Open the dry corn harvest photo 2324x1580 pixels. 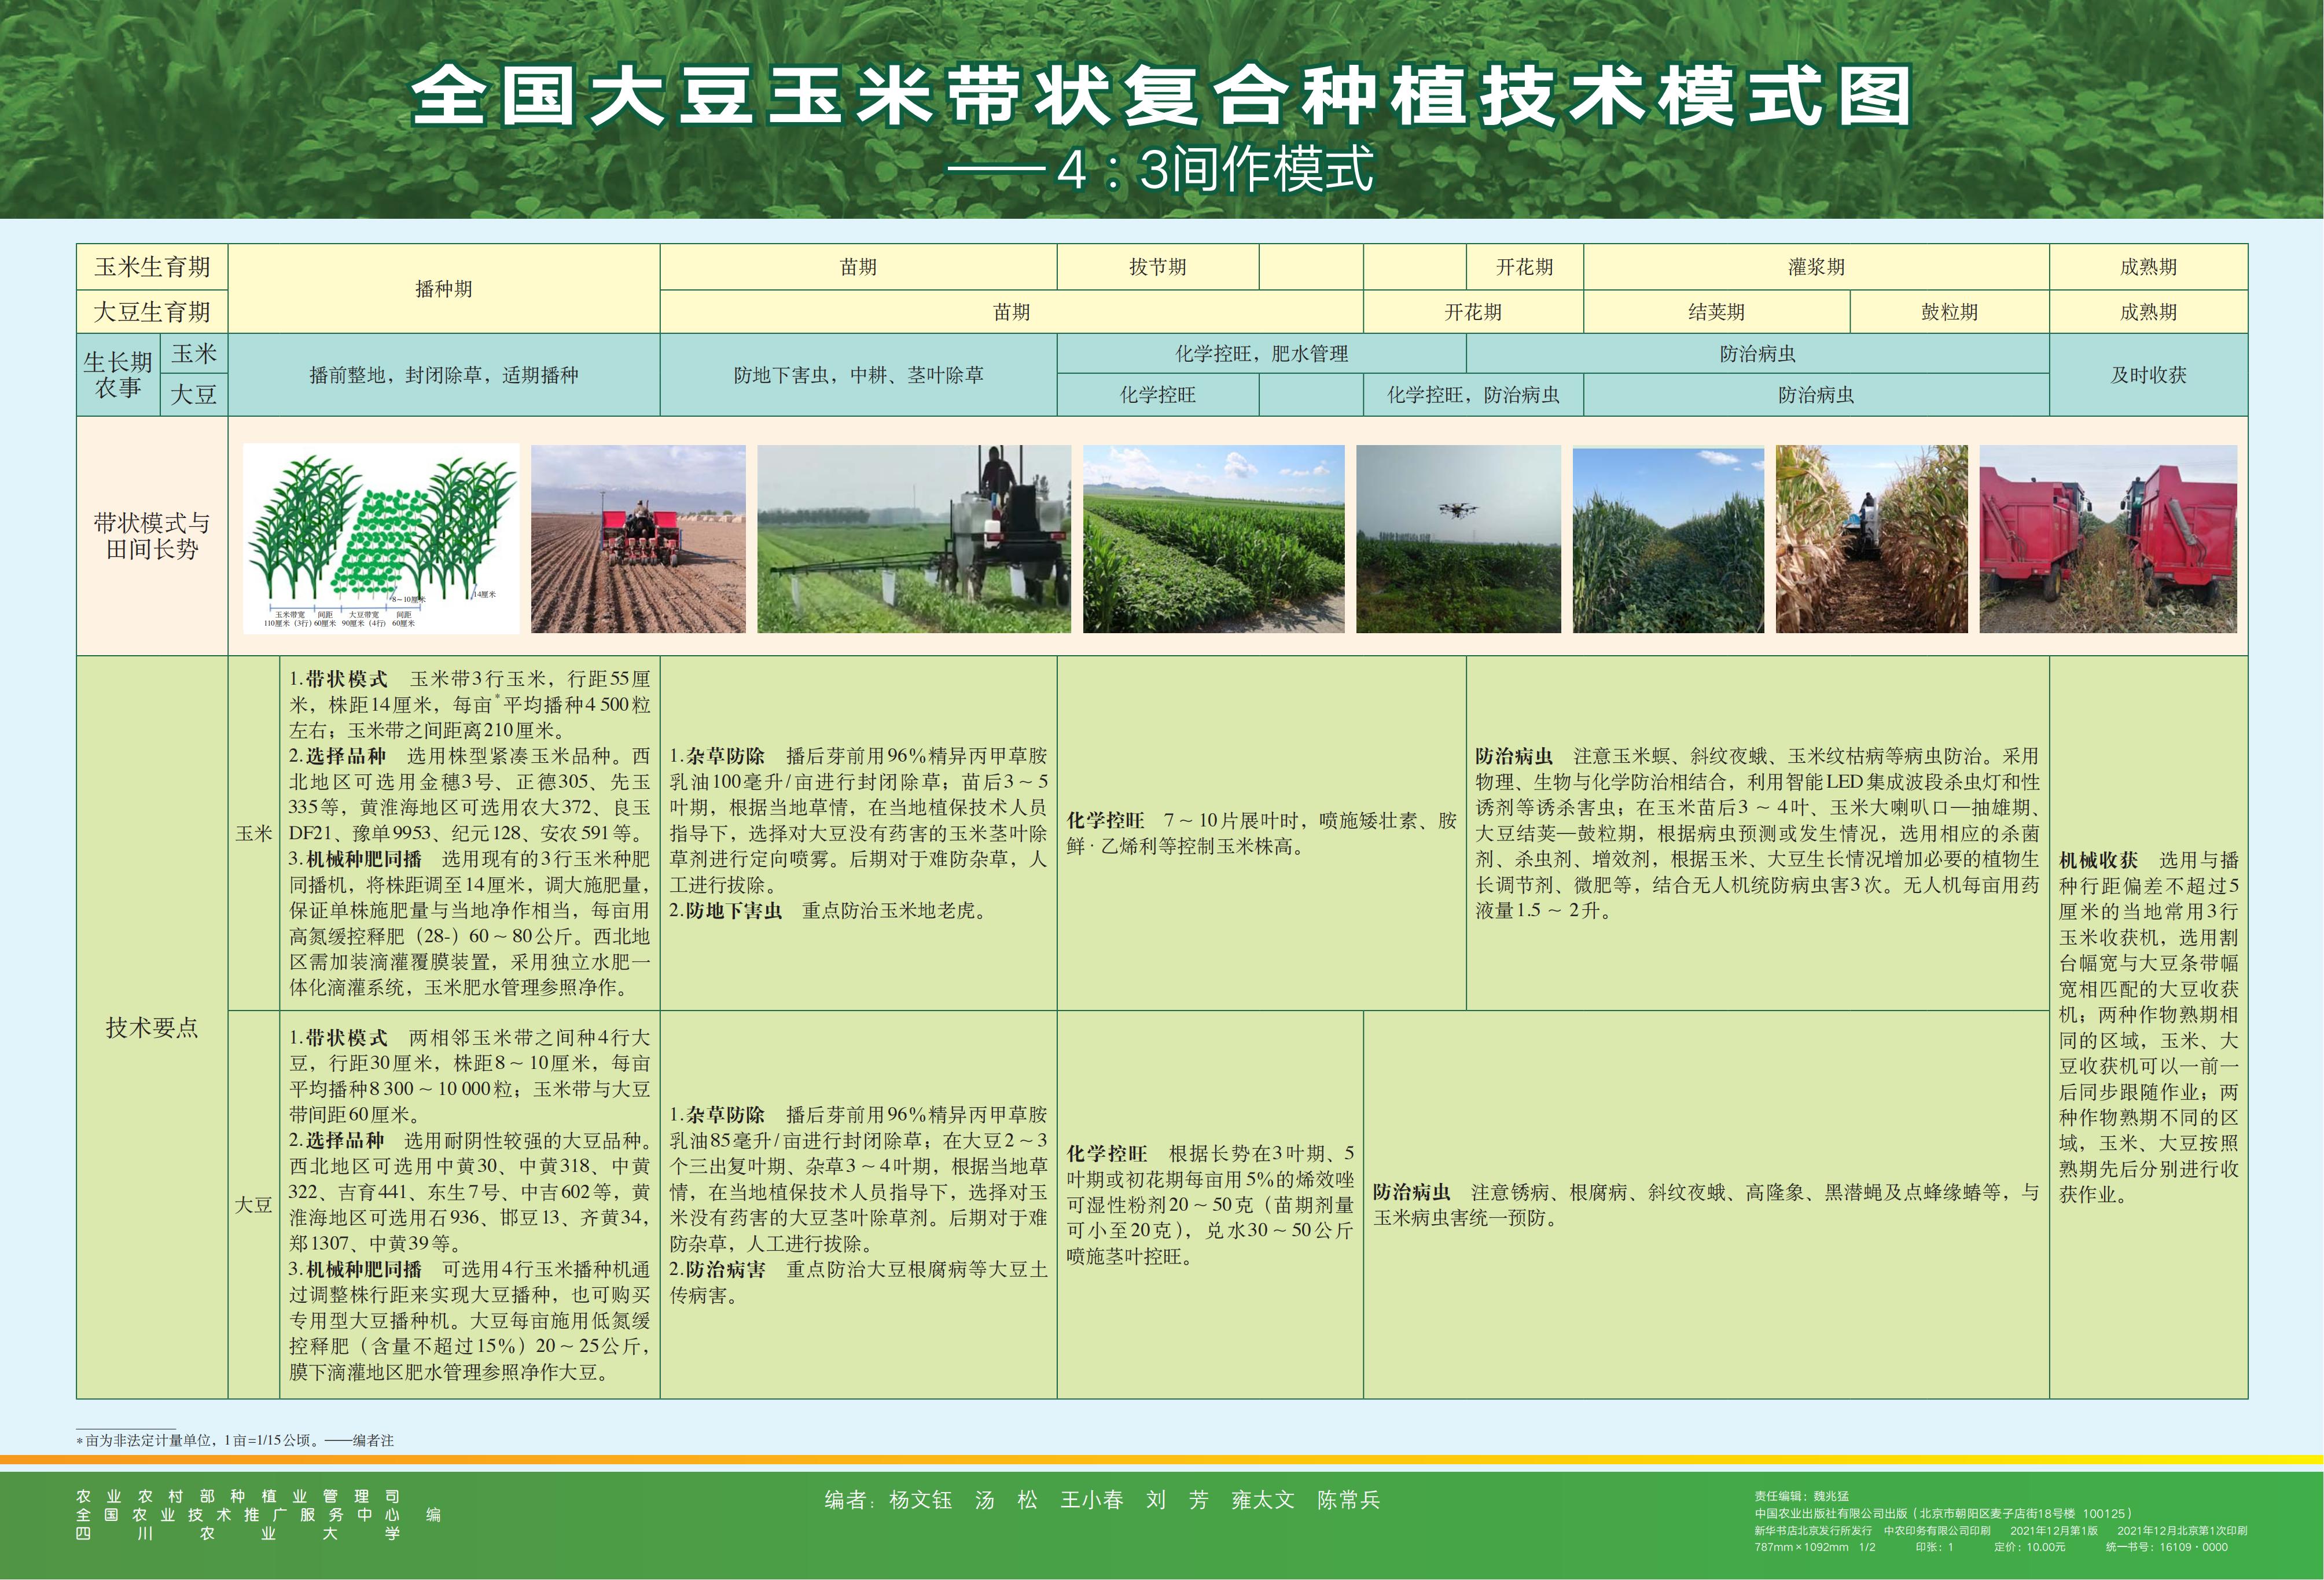click(x=1871, y=539)
